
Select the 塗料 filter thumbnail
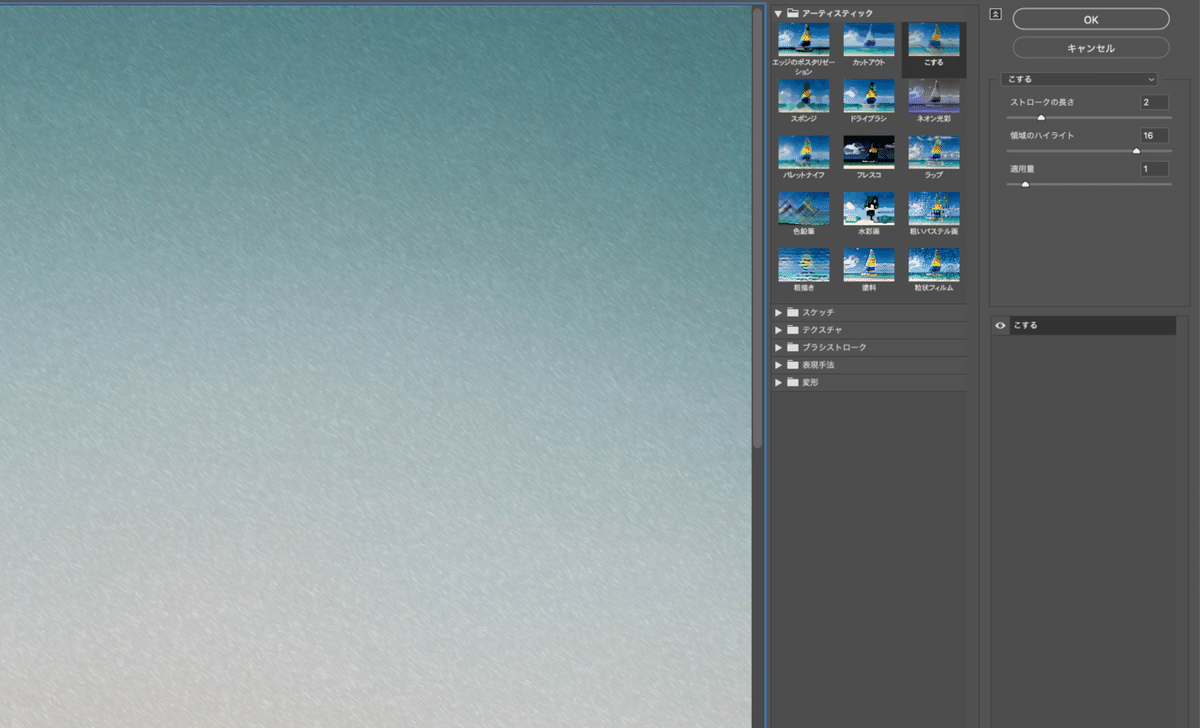point(868,264)
